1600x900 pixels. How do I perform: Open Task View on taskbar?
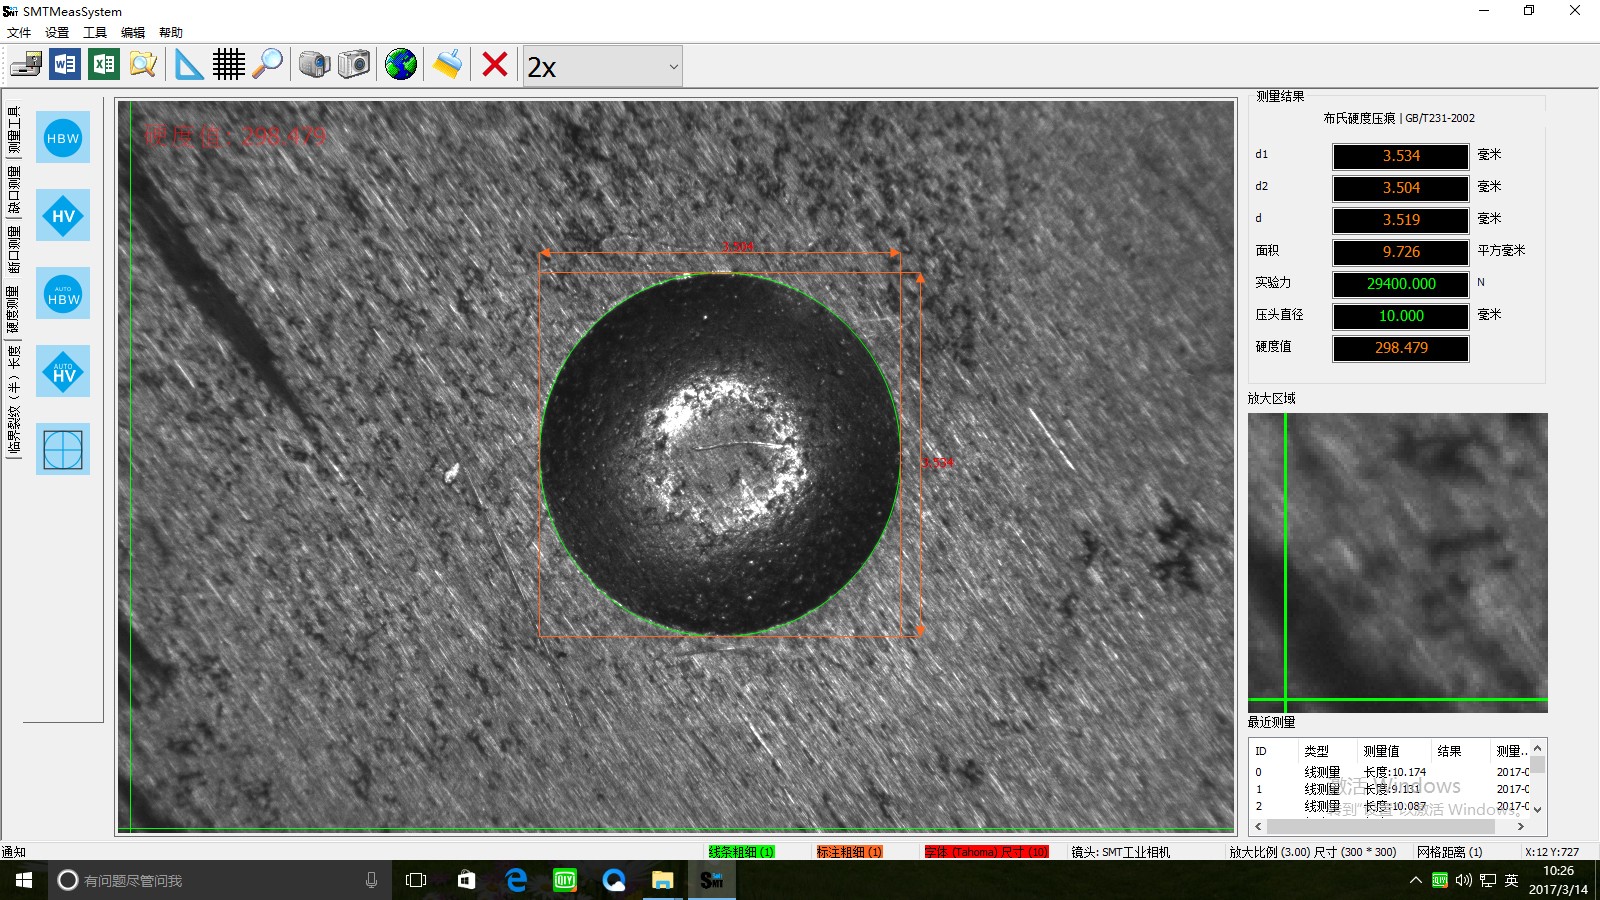[416, 880]
